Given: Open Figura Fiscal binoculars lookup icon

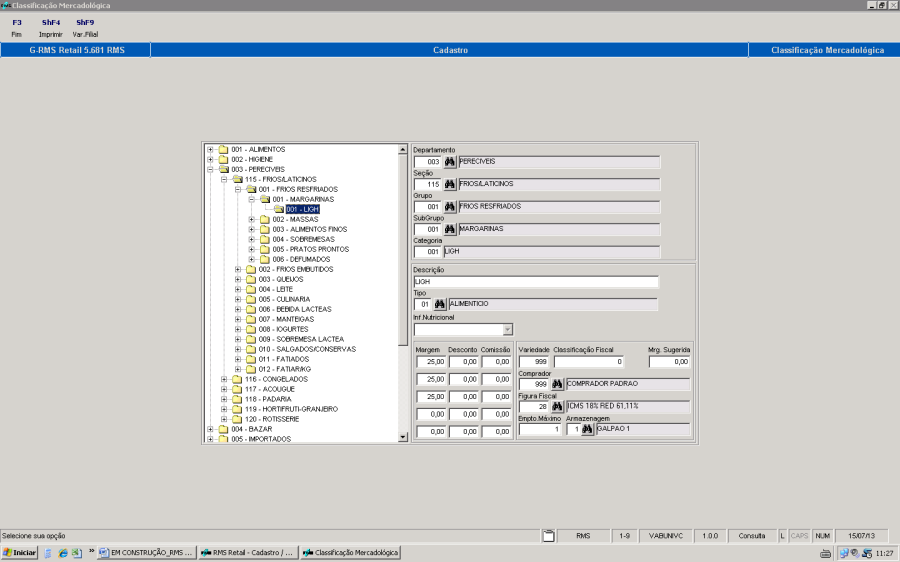Looking at the screenshot, I should tap(557, 406).
